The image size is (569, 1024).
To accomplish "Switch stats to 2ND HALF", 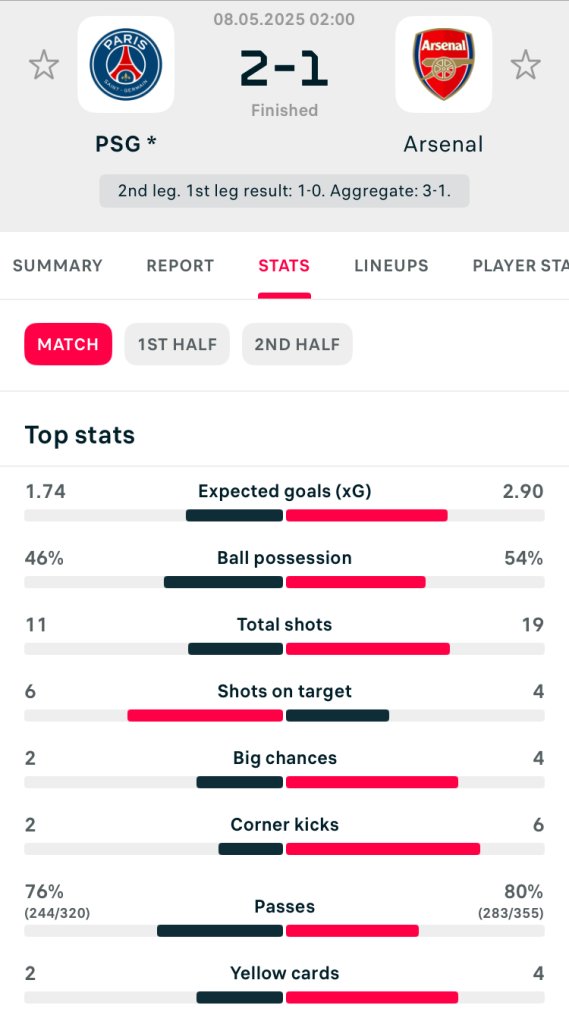I will pyautogui.click(x=297, y=344).
